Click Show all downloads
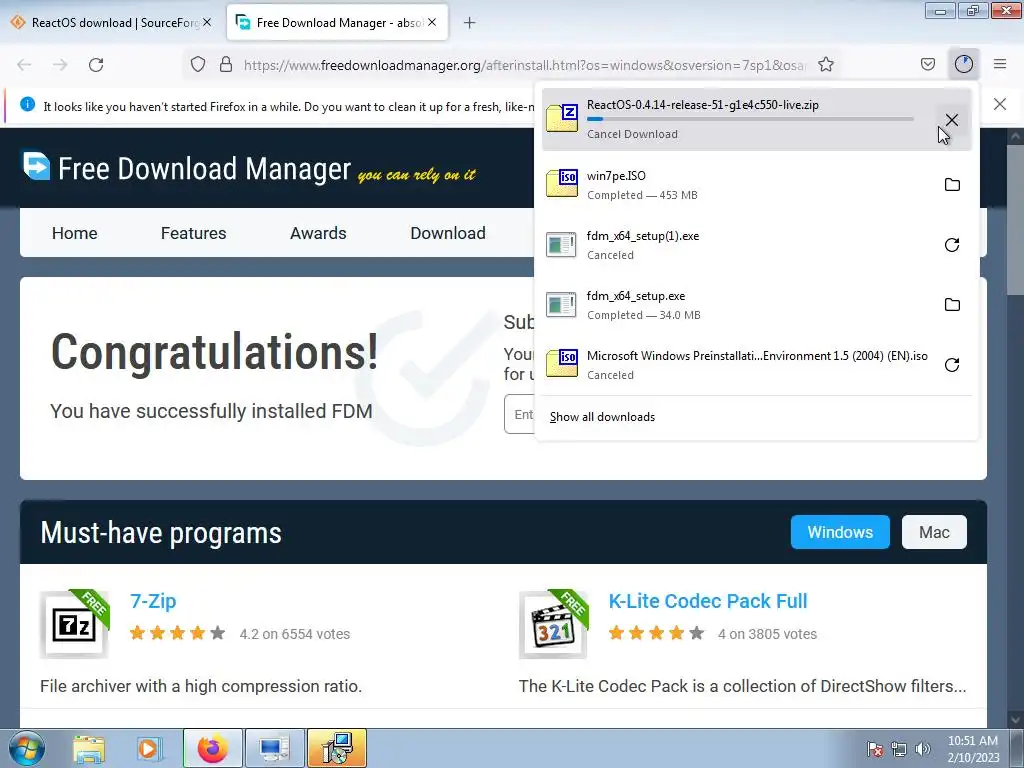Image resolution: width=1024 pixels, height=768 pixels. [602, 417]
